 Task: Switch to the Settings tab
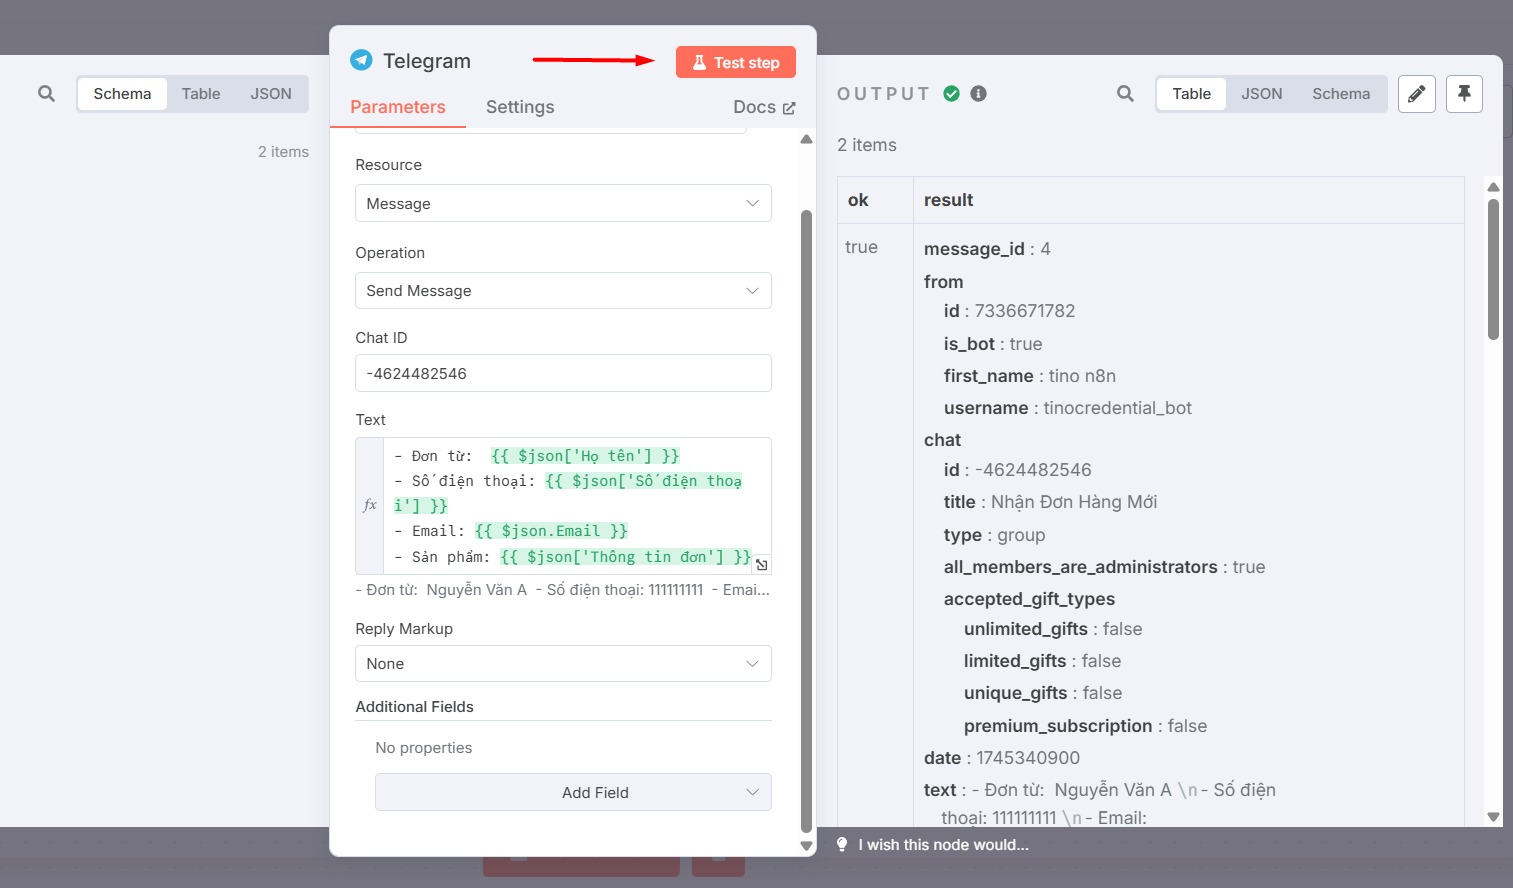pos(520,107)
